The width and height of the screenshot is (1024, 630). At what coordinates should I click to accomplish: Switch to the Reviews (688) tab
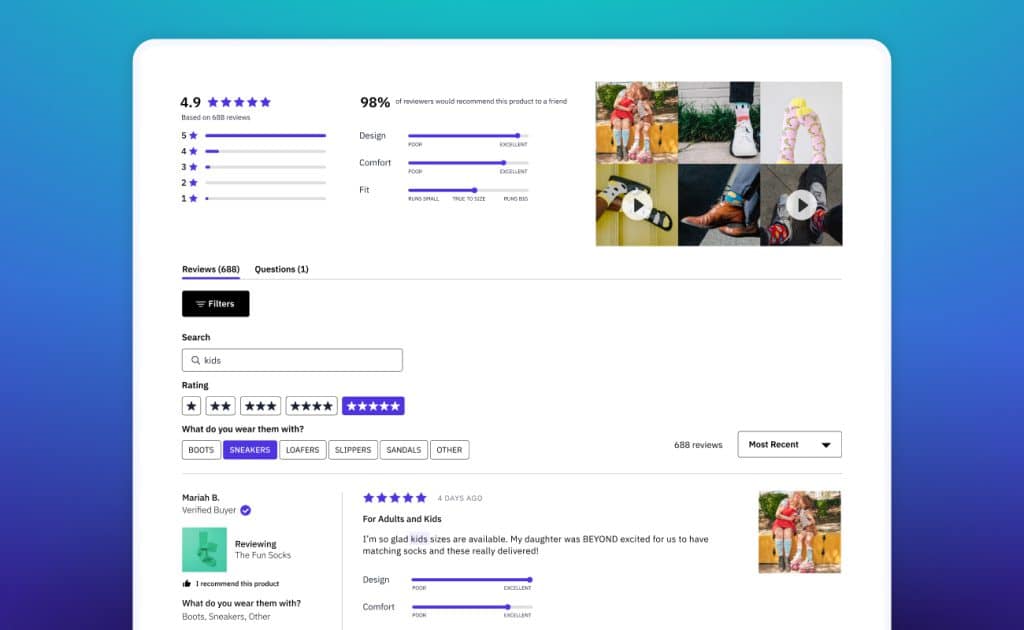click(x=211, y=269)
